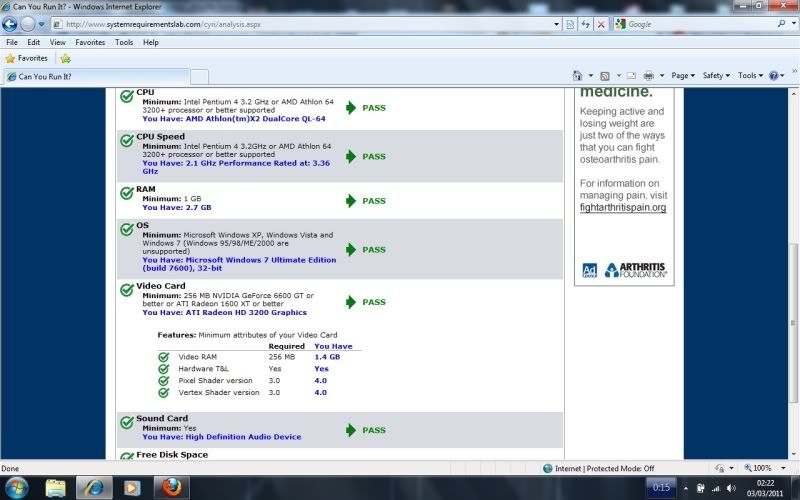This screenshot has width=800, height=500.
Task: Click the Print icon
Action: pyautogui.click(x=648, y=76)
